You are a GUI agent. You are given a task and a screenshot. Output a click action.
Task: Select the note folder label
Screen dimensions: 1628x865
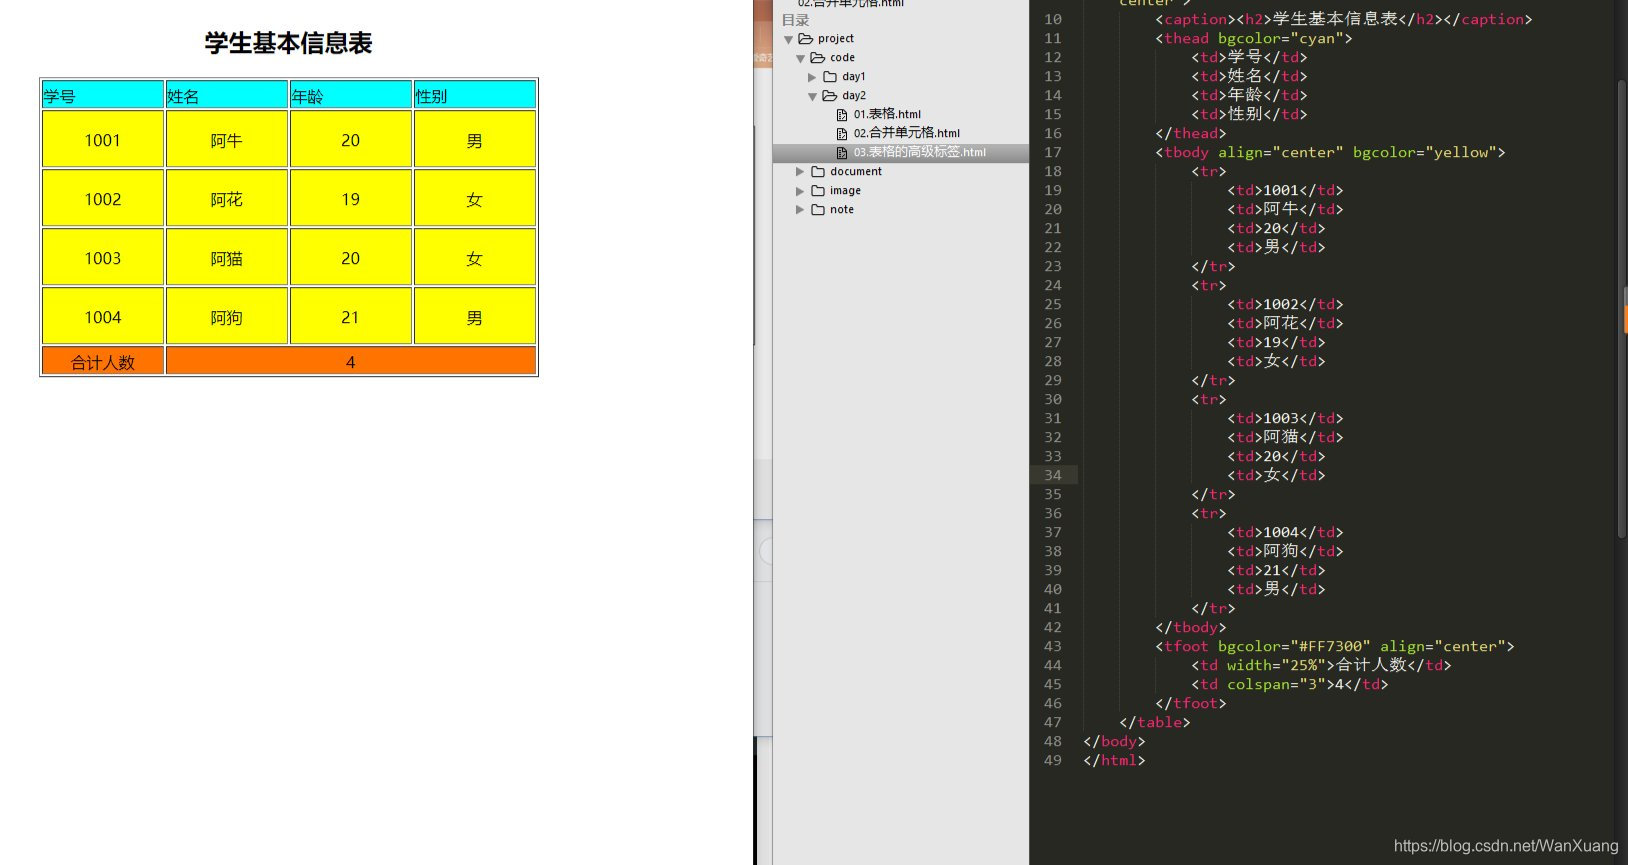coord(842,210)
